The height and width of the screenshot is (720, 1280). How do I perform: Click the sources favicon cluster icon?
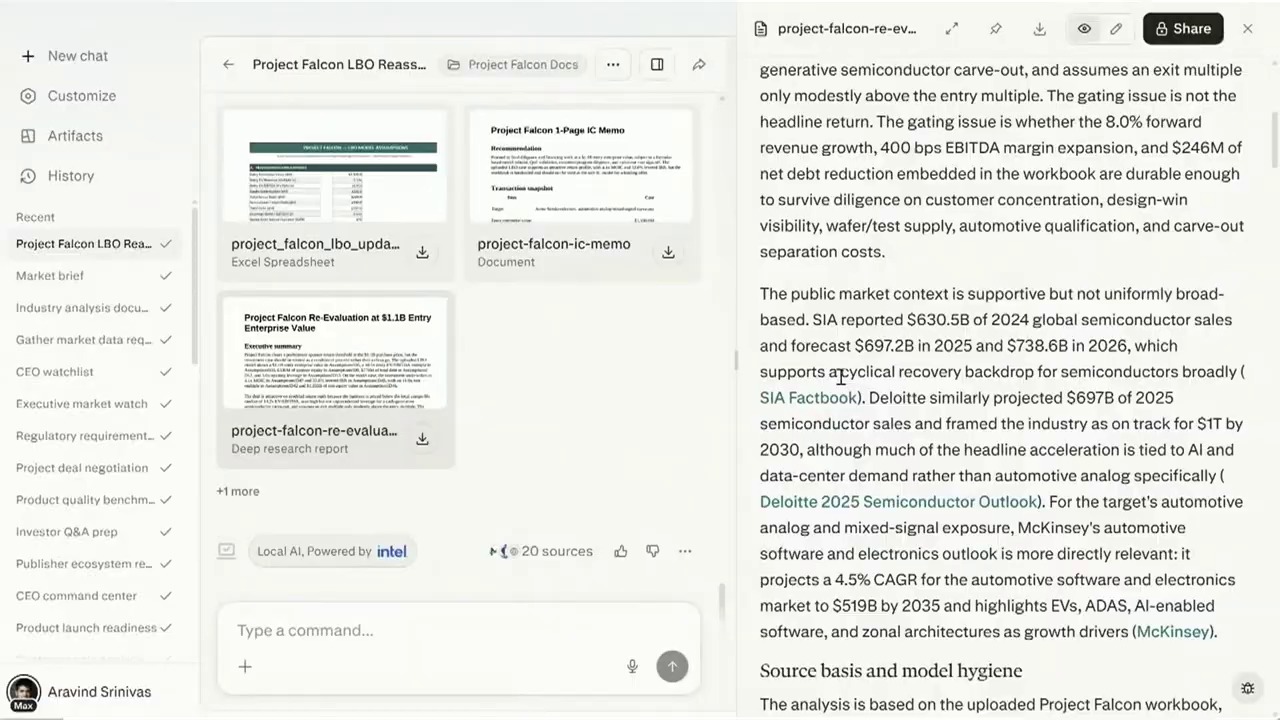(503, 551)
